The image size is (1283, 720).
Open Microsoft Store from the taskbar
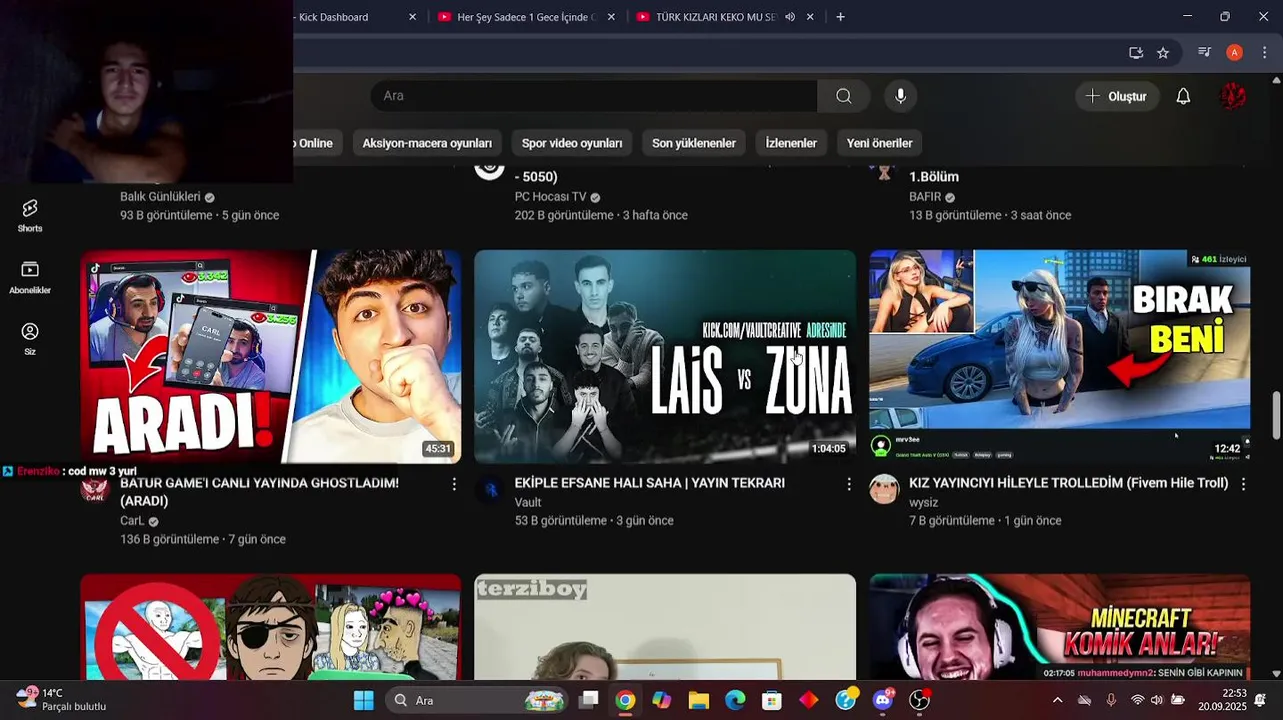tap(771, 700)
